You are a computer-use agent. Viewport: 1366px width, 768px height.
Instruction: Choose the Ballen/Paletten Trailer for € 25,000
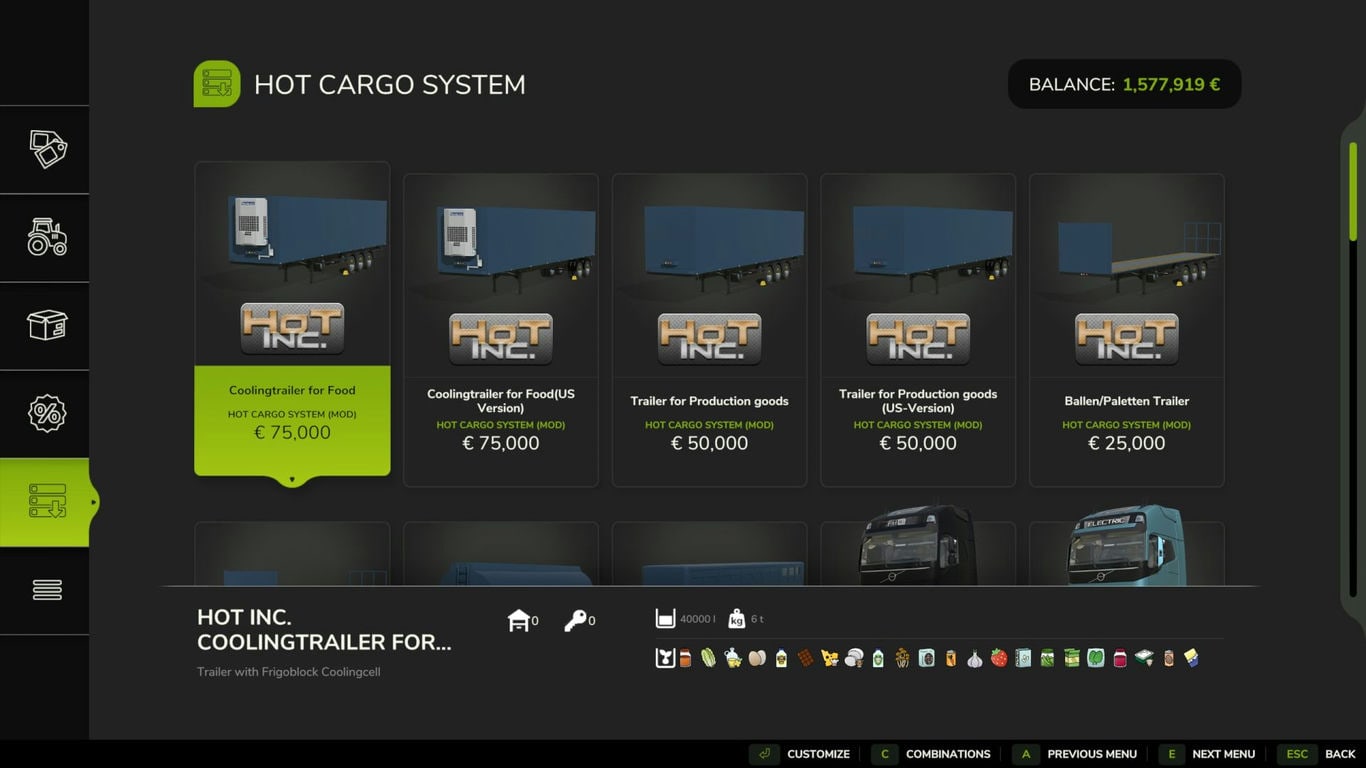click(x=1126, y=330)
